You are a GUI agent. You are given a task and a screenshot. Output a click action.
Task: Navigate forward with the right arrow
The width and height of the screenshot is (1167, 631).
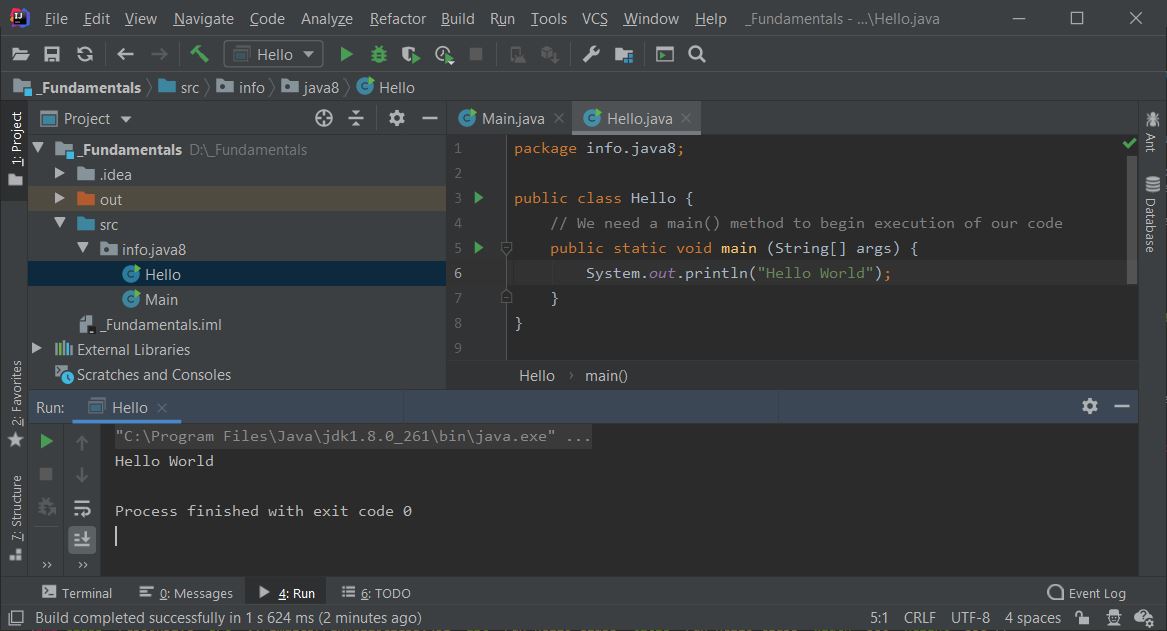click(x=159, y=54)
